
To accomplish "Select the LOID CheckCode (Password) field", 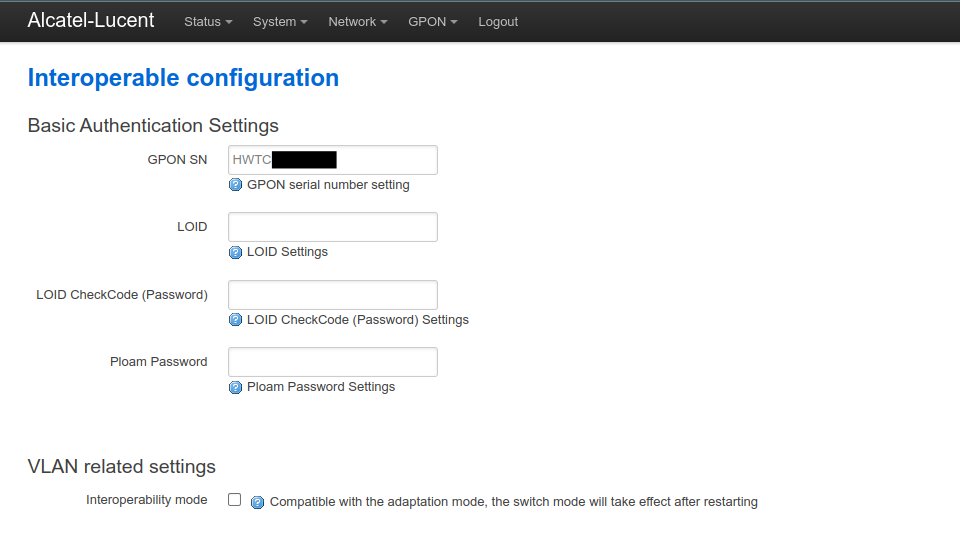I will pyautogui.click(x=333, y=295).
